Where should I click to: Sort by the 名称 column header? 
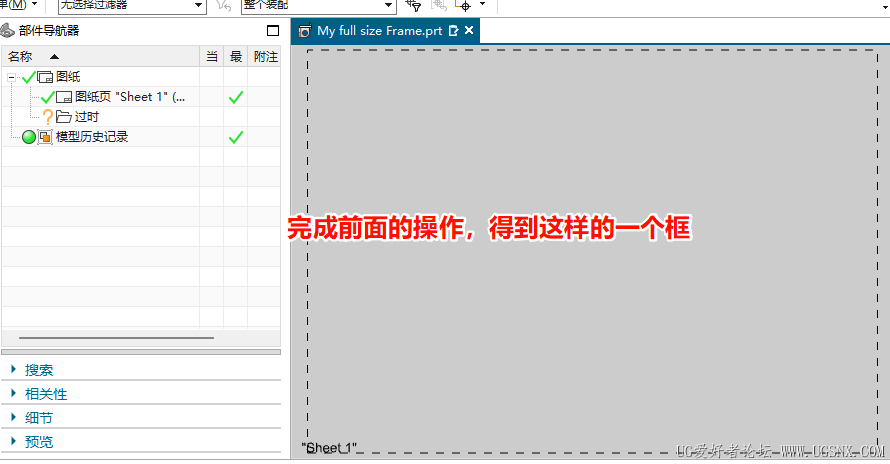(x=100, y=56)
